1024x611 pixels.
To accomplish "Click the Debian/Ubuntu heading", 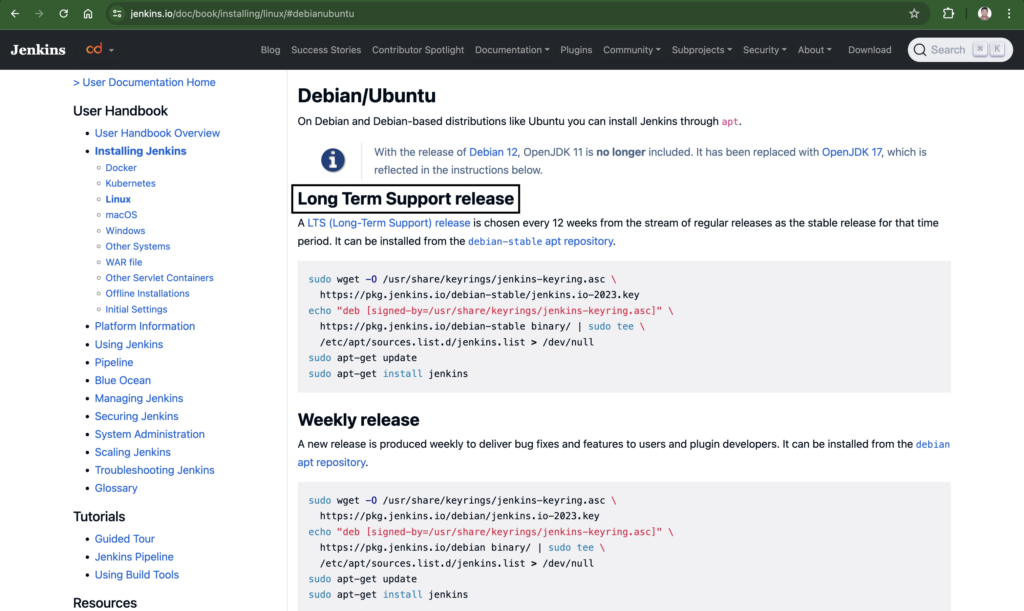I will 366,95.
